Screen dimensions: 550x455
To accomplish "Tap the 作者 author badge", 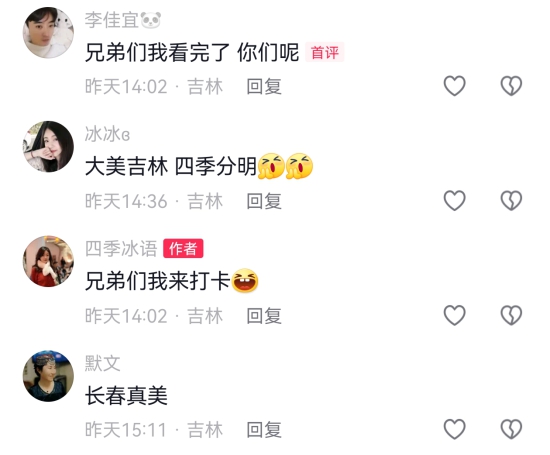I will pos(183,248).
